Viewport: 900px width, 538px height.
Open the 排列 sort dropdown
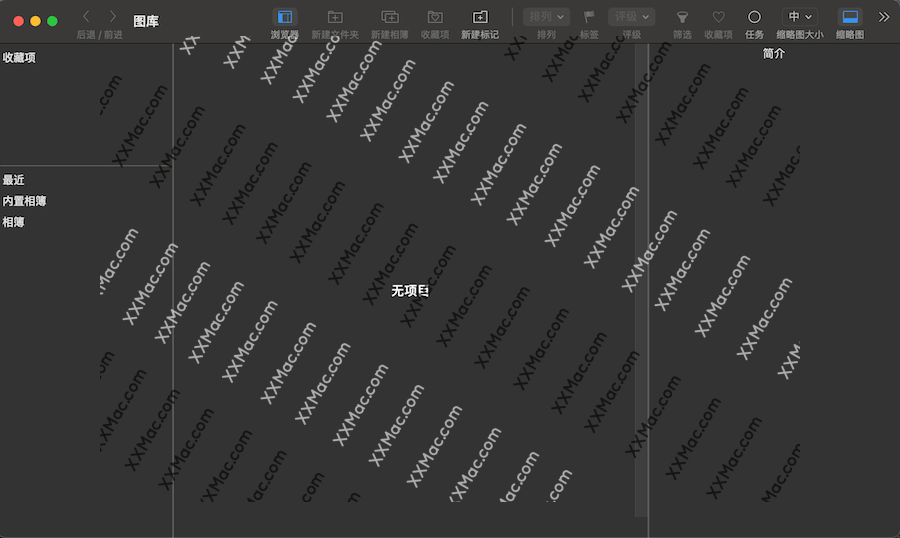click(546, 17)
